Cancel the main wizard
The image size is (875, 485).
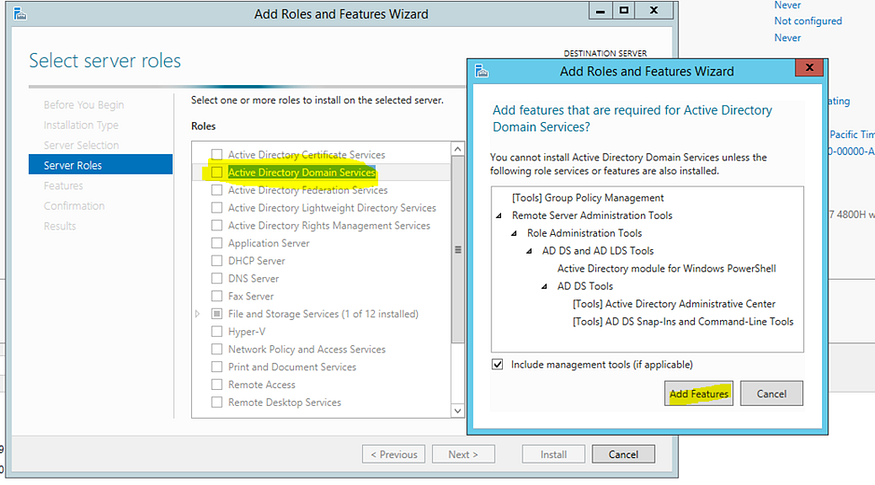click(623, 454)
